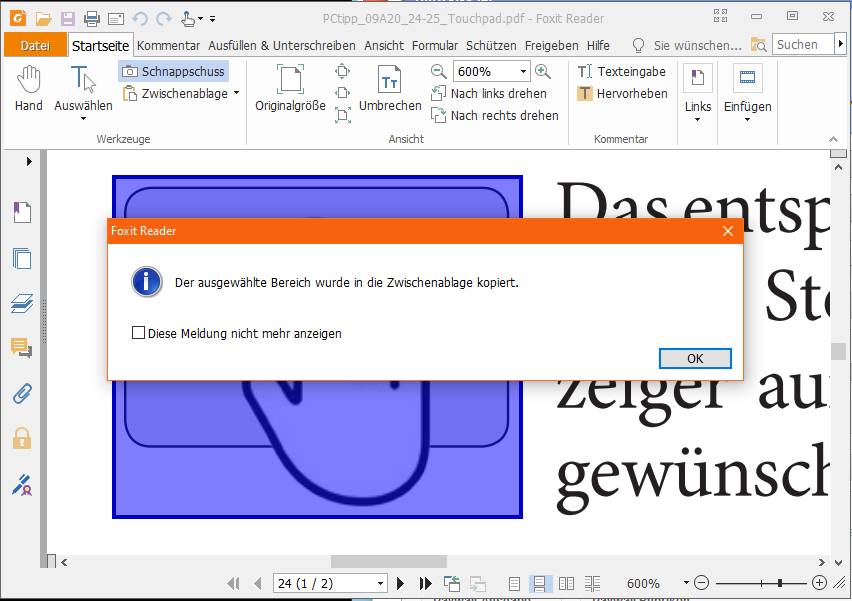Screen dimensions: 852x601
Task: Open the Freigeben tab
Action: 552,46
